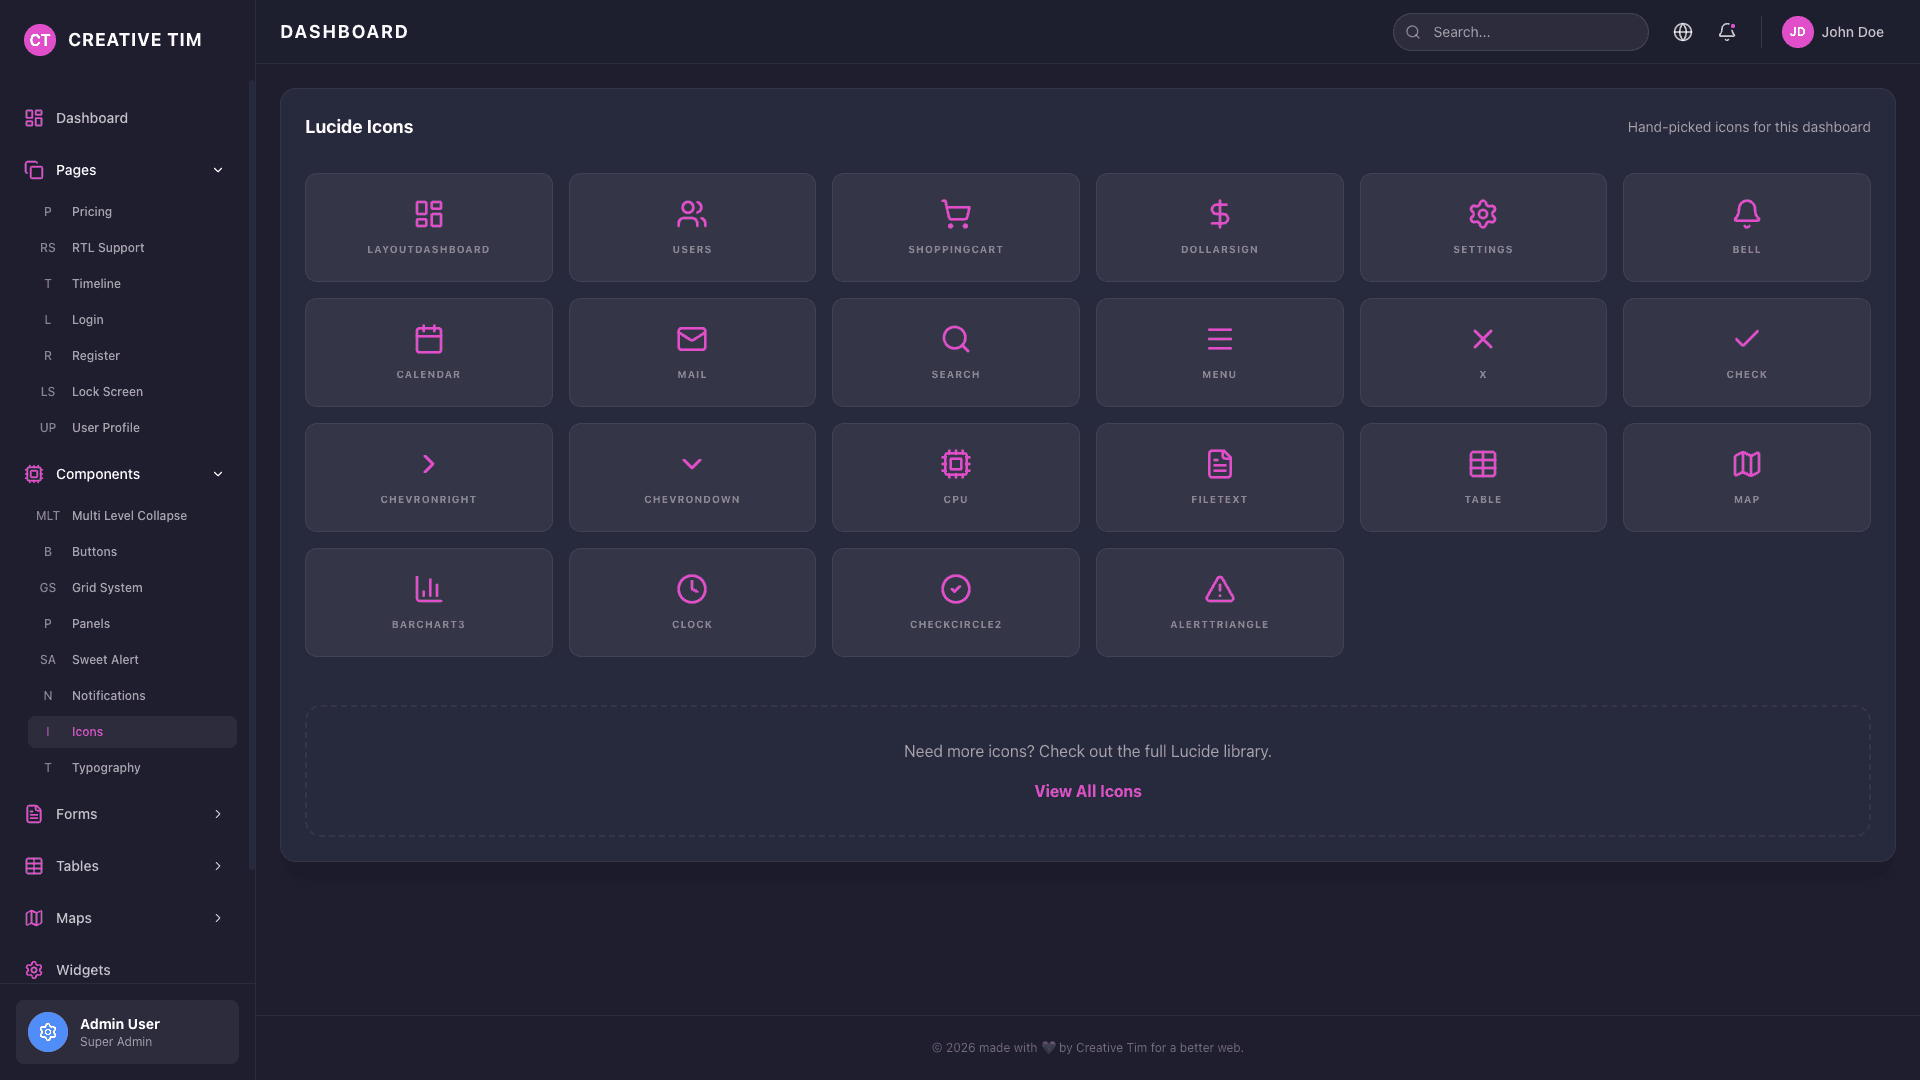This screenshot has width=1920, height=1080.
Task: Open the Sweet Alert page in sidebar
Action: [x=104, y=659]
